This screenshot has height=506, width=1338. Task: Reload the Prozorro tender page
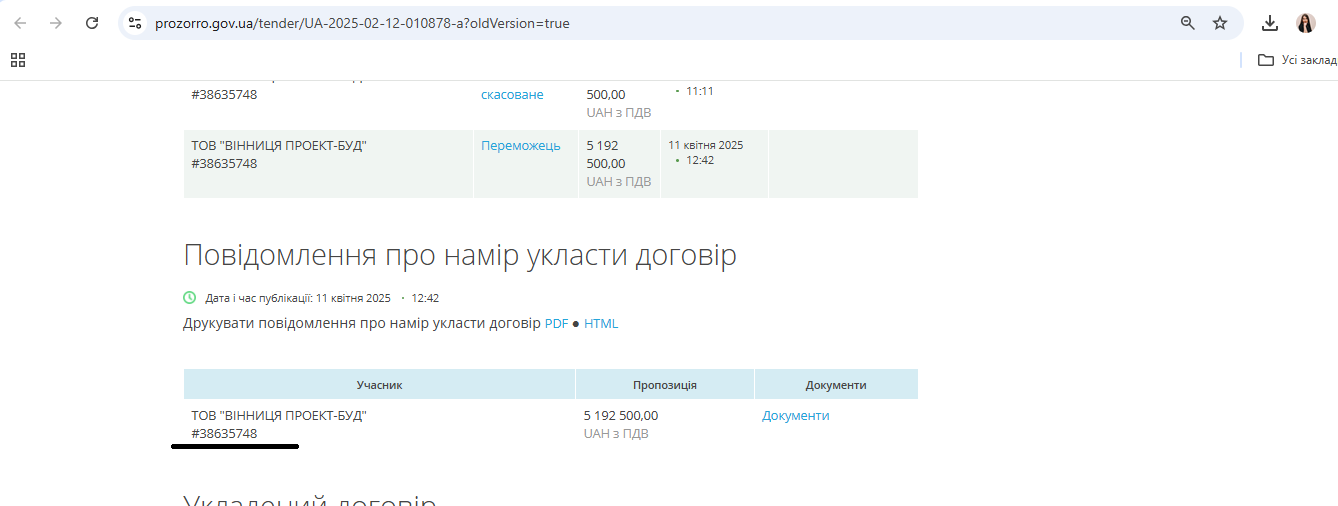pos(92,23)
